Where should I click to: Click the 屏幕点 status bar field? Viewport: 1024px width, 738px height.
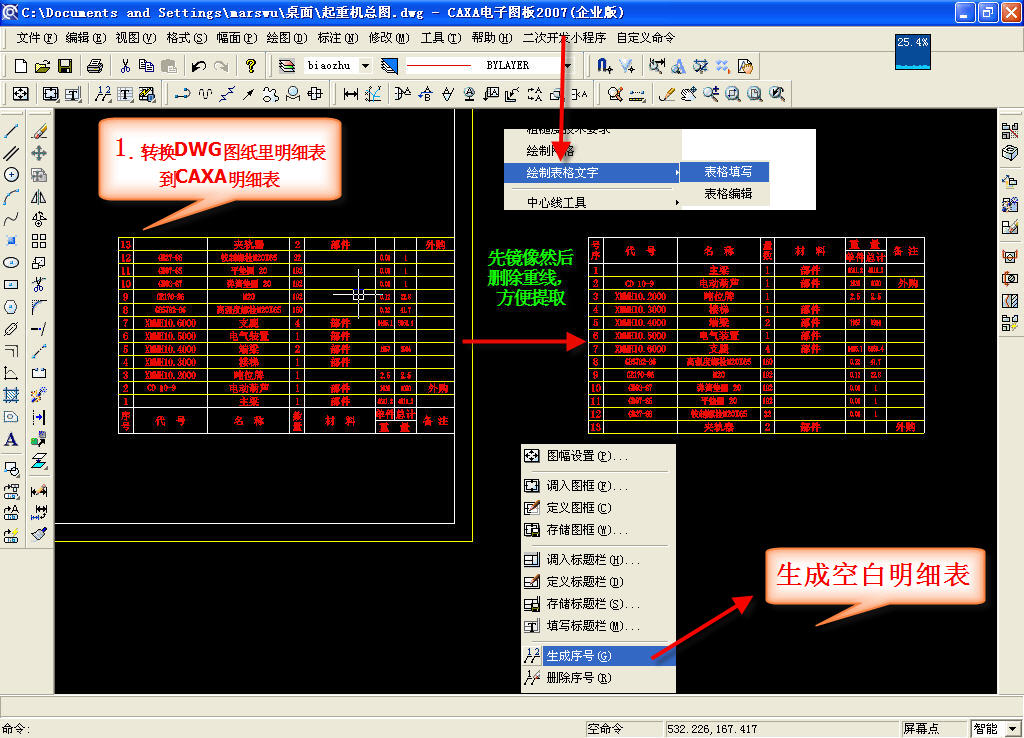tap(933, 729)
